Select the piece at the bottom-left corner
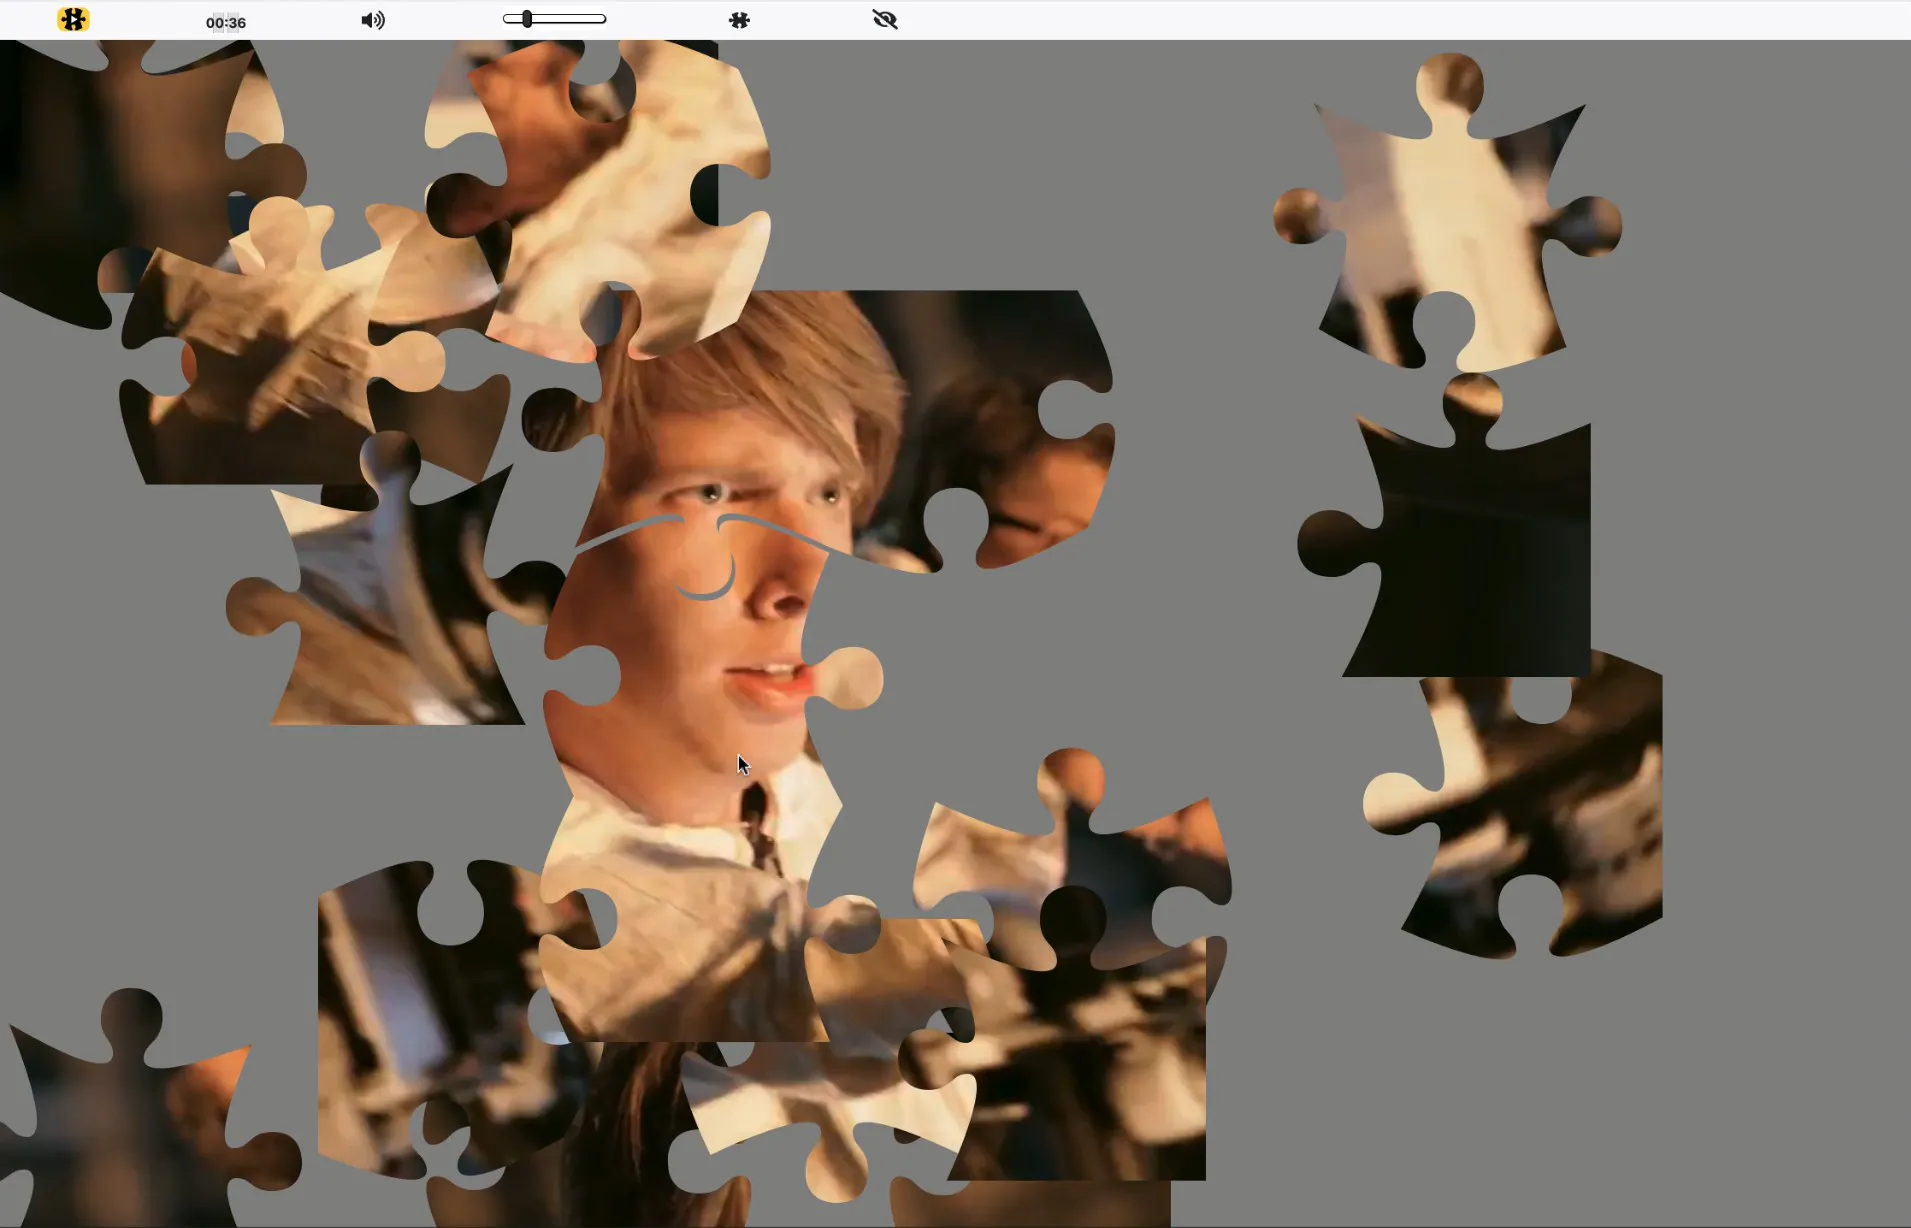 tap(130, 1120)
